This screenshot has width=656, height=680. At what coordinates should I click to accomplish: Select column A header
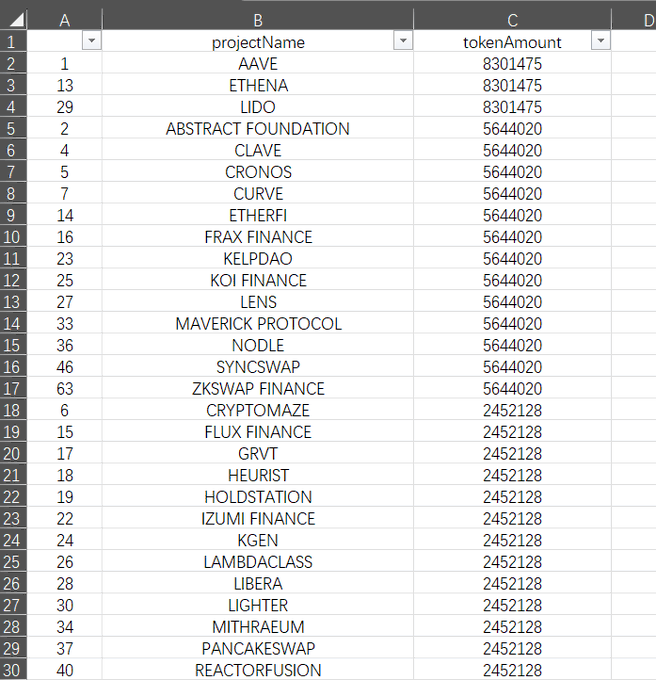[x=65, y=20]
